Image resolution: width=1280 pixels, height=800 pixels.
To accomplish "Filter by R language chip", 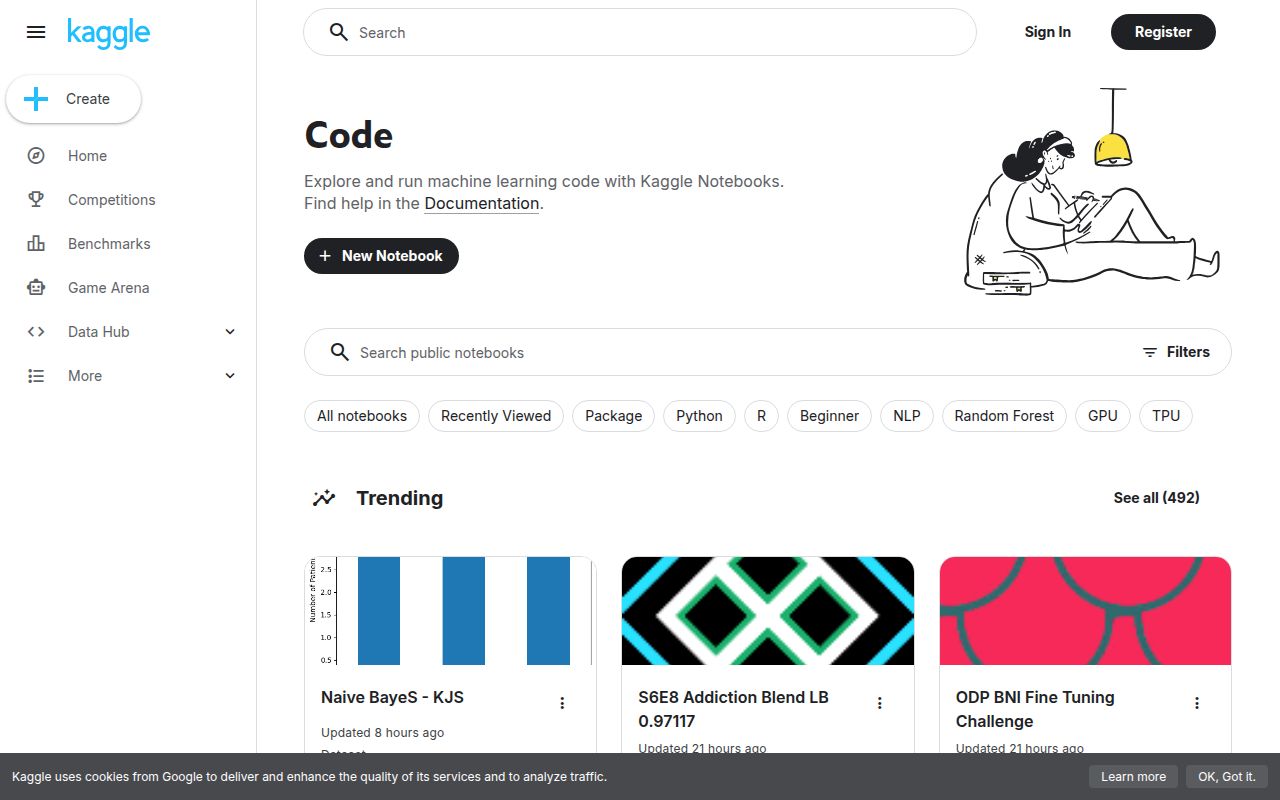I will tap(761, 416).
